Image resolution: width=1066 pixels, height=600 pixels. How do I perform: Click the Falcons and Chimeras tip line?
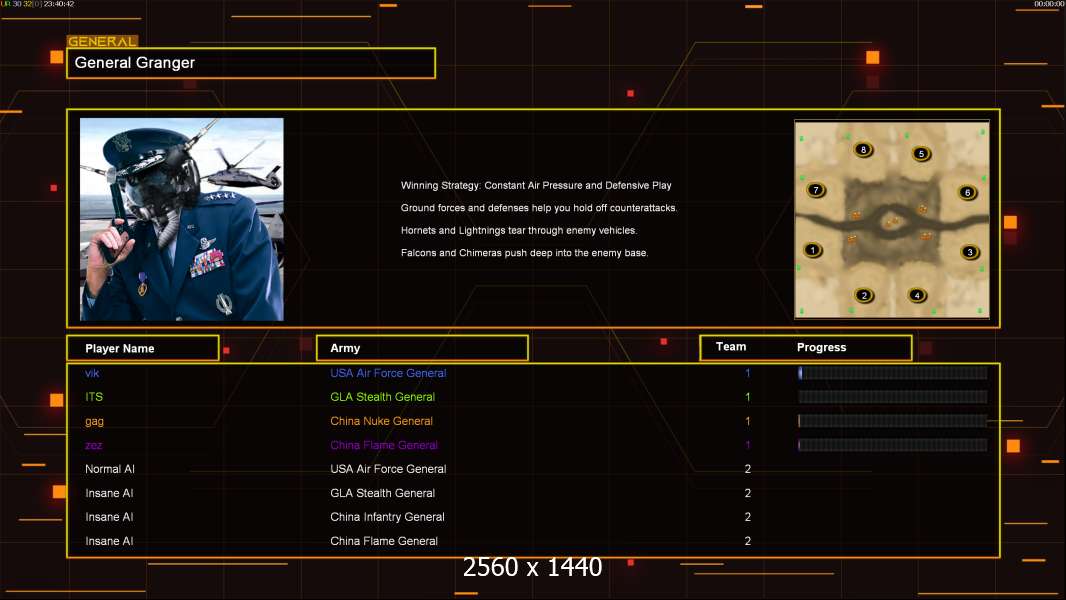525,253
